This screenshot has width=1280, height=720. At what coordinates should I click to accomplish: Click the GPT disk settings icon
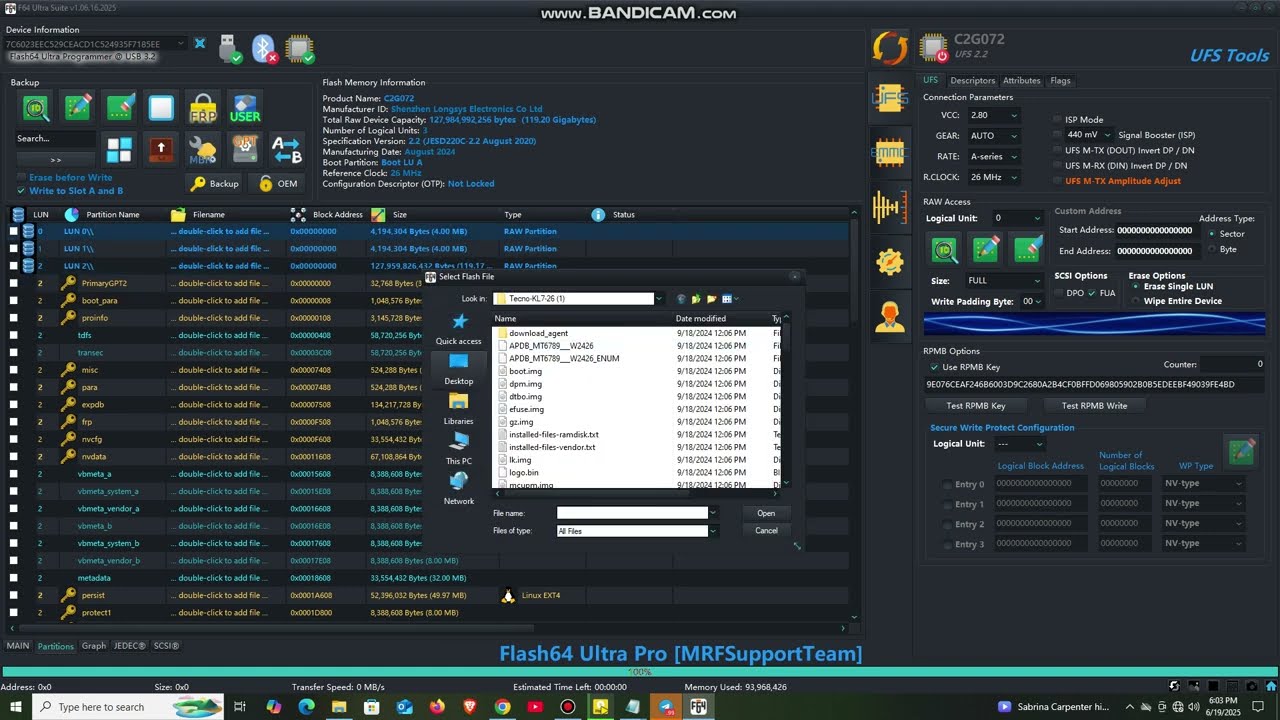pyautogui.click(x=245, y=150)
